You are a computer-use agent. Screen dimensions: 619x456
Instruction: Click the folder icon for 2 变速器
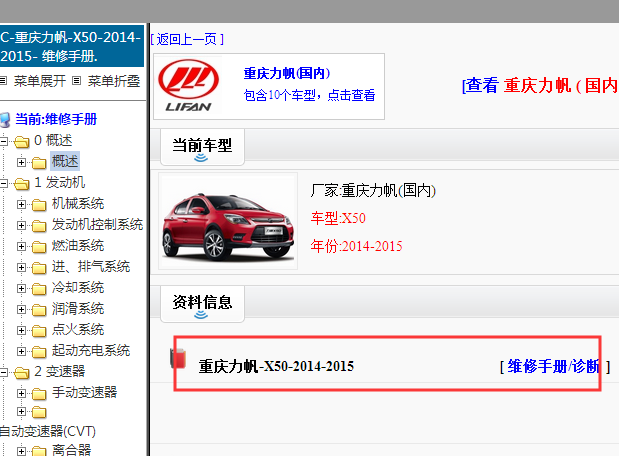click(x=22, y=372)
